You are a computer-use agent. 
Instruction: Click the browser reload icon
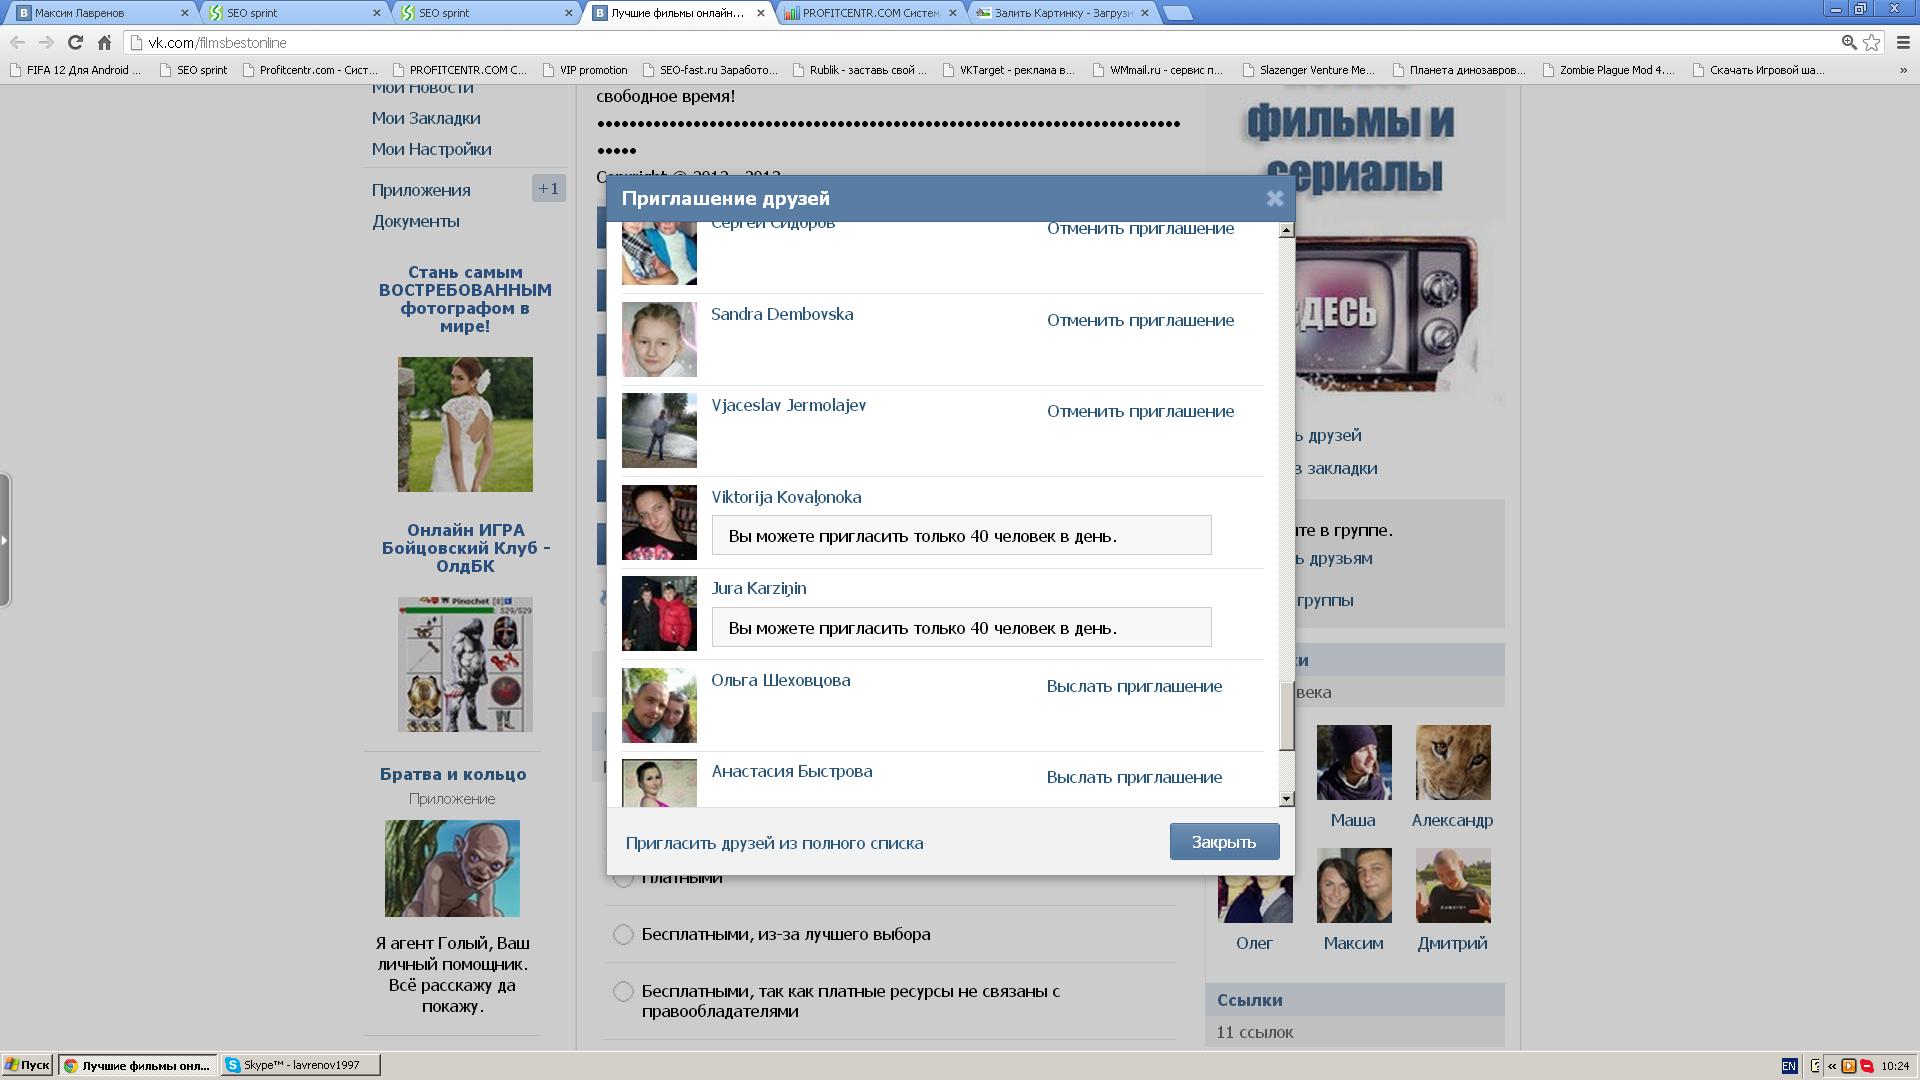point(75,42)
